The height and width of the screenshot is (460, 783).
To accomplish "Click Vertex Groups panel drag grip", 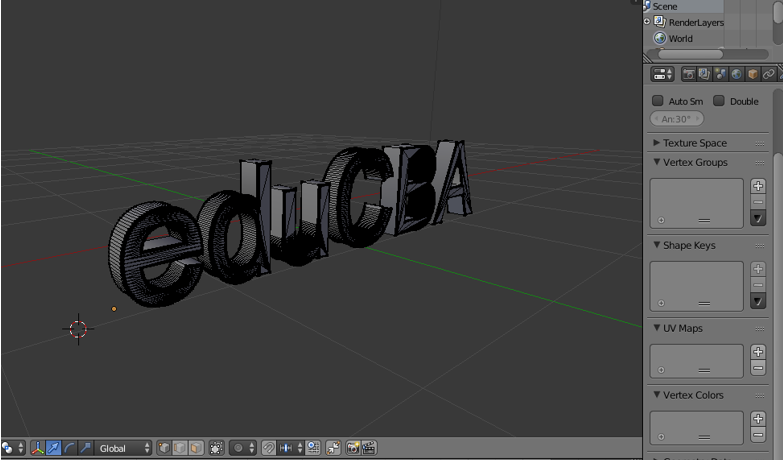I will [760, 163].
